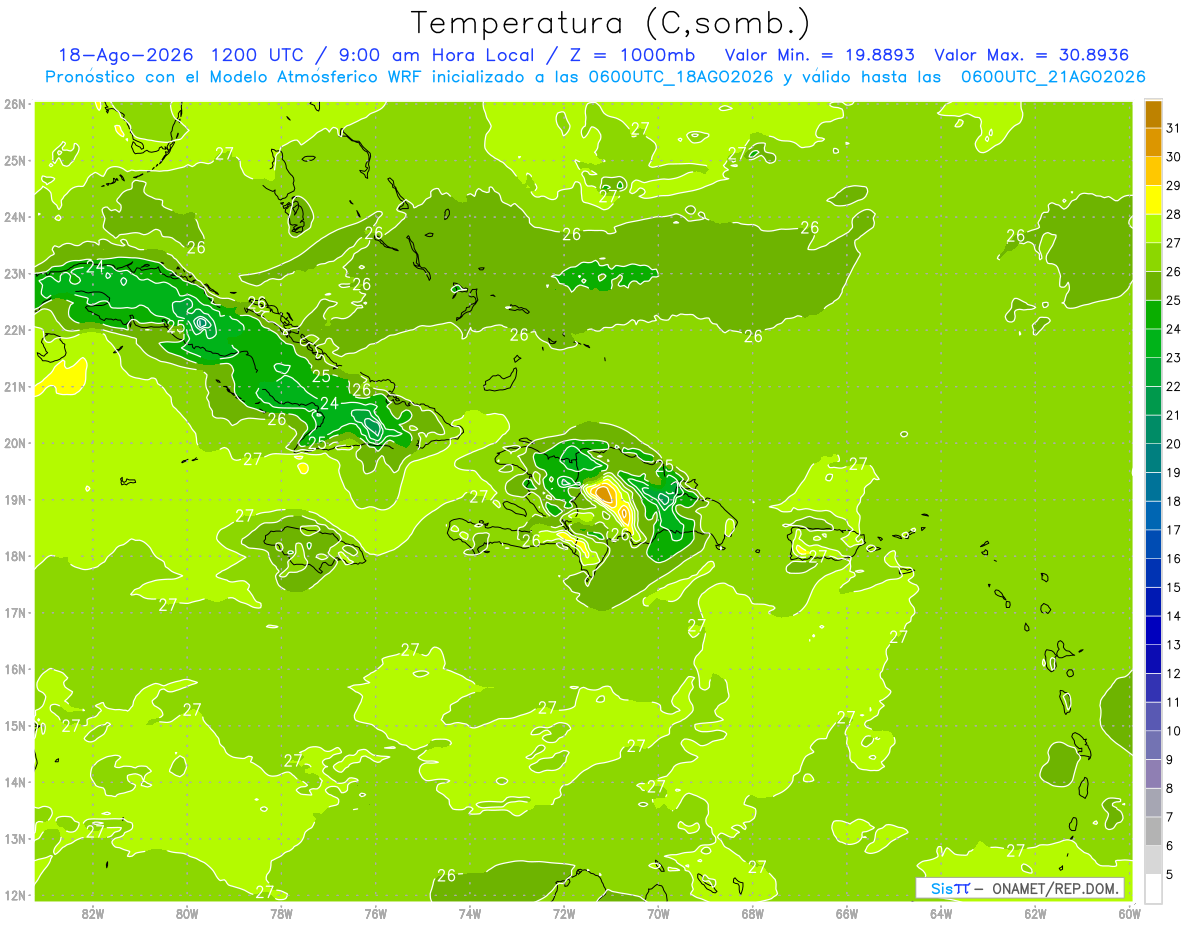Click the "24N" latitude axis label
The image size is (1200, 927).
(x=14, y=217)
